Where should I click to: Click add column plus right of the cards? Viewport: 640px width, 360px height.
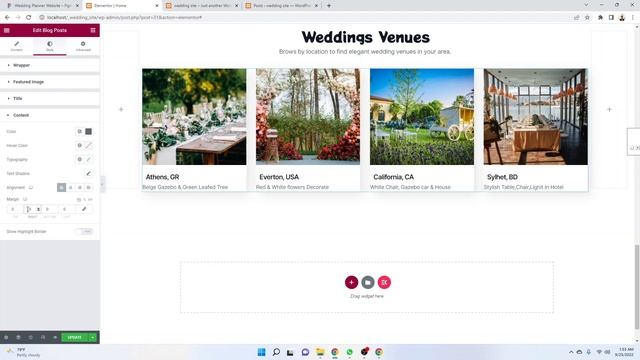609,109
